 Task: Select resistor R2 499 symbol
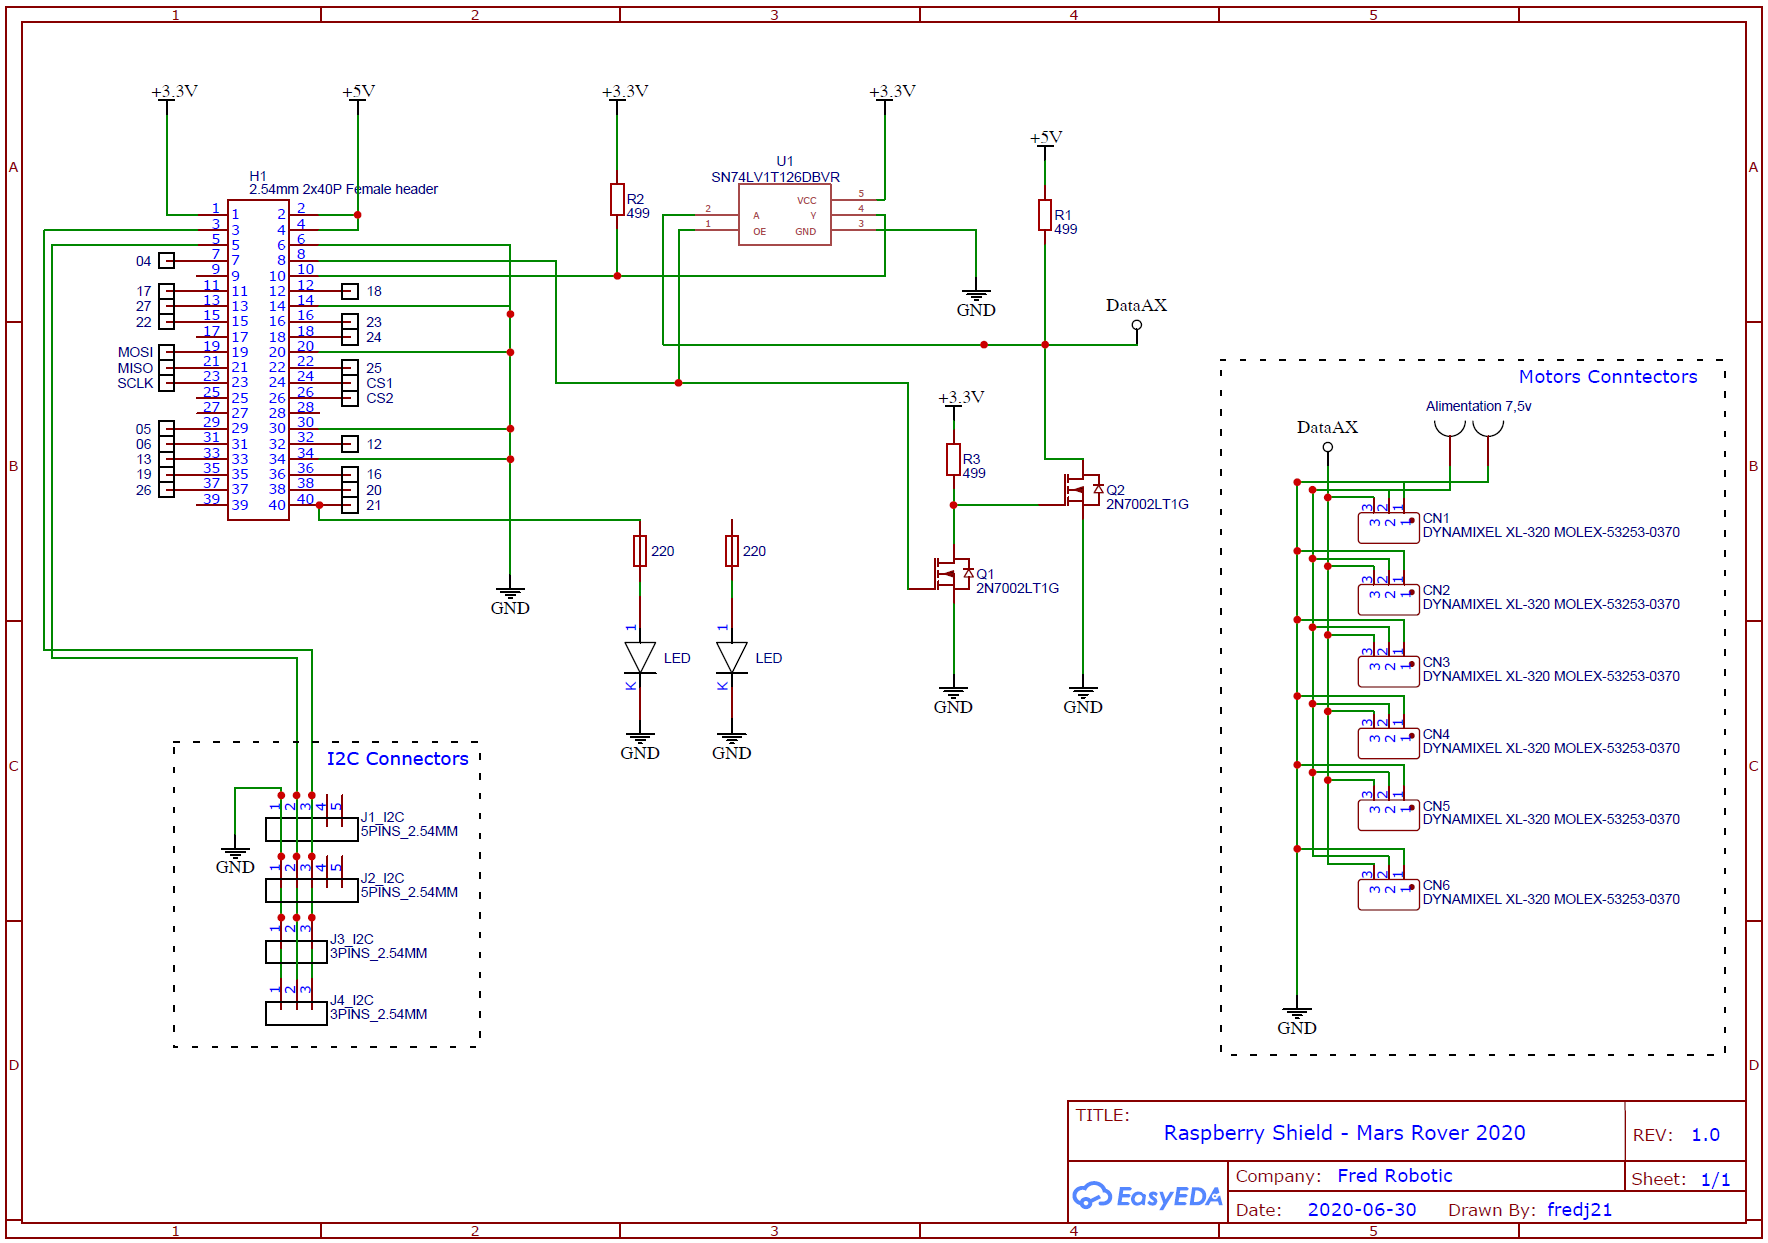point(617,199)
